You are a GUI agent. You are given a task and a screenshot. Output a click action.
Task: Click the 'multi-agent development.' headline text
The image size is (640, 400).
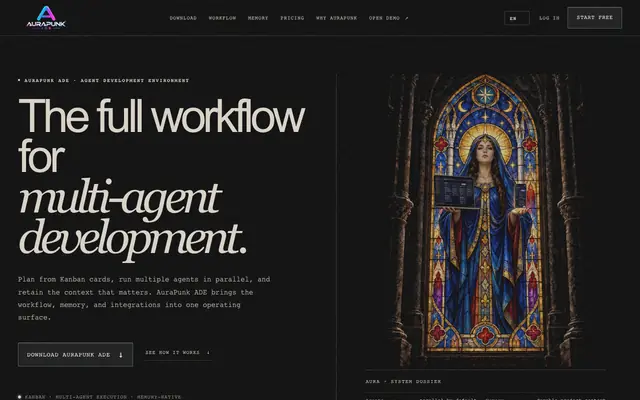pos(133,219)
